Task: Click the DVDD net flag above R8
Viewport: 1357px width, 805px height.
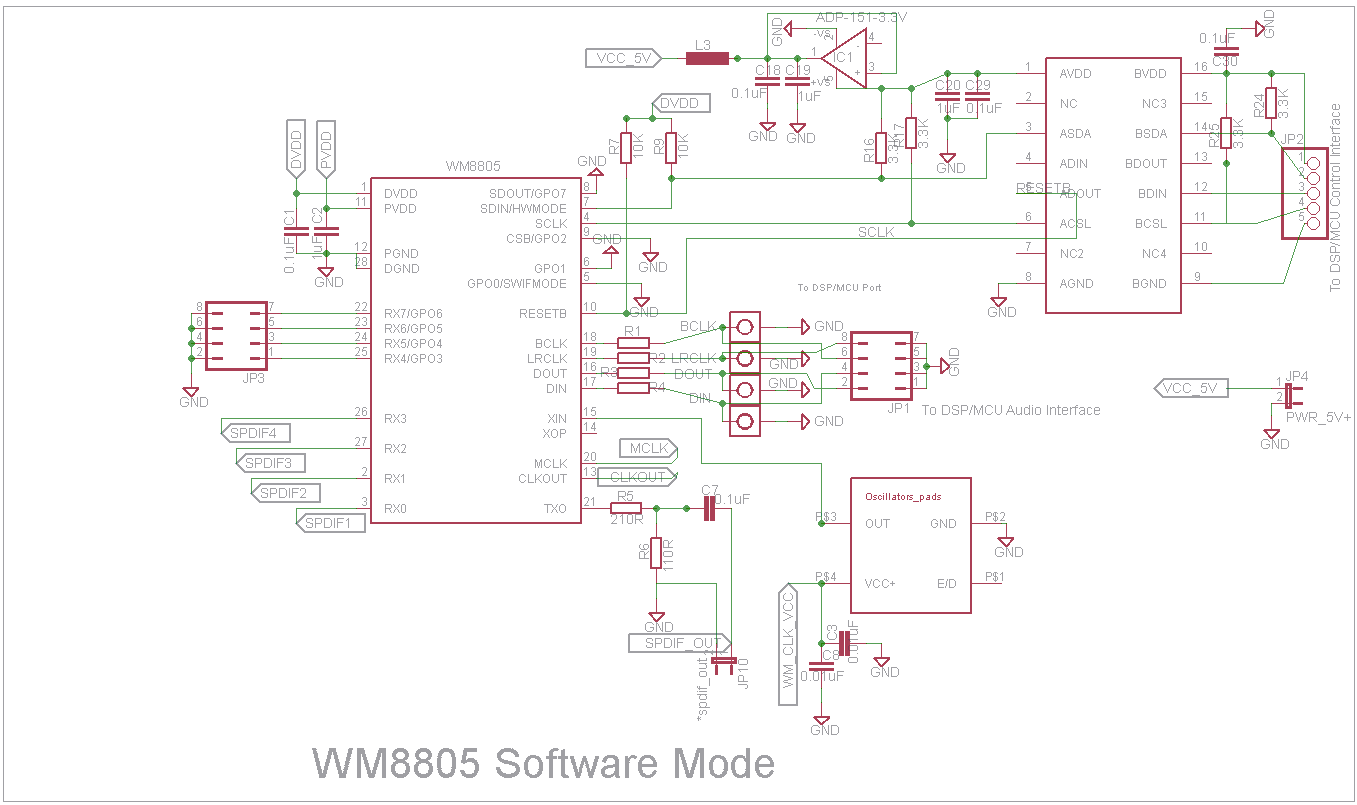Action: 680,103
